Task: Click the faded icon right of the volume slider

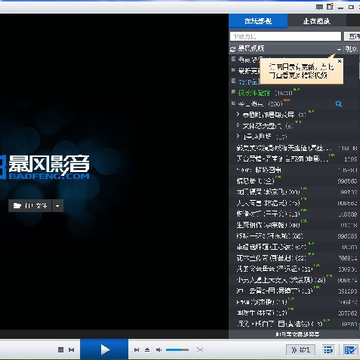Action: tap(200, 350)
